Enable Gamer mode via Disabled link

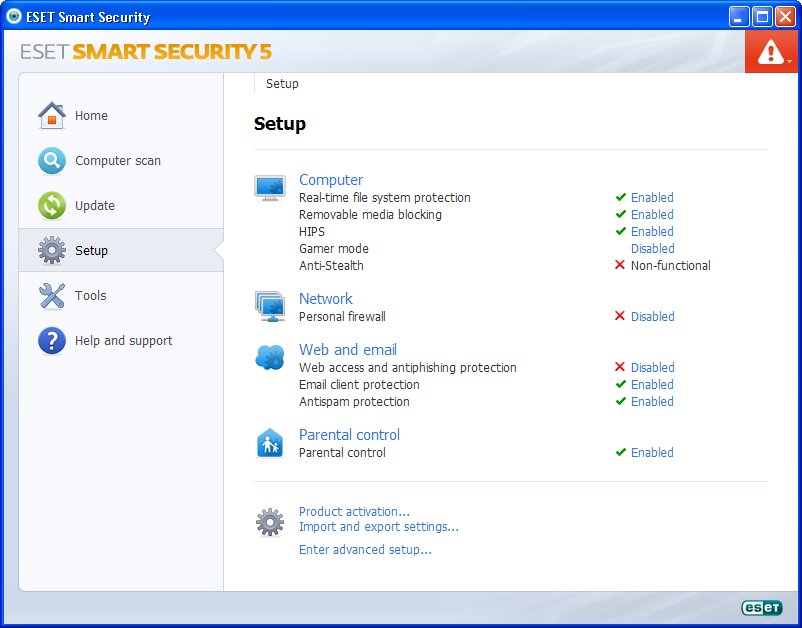tap(653, 249)
